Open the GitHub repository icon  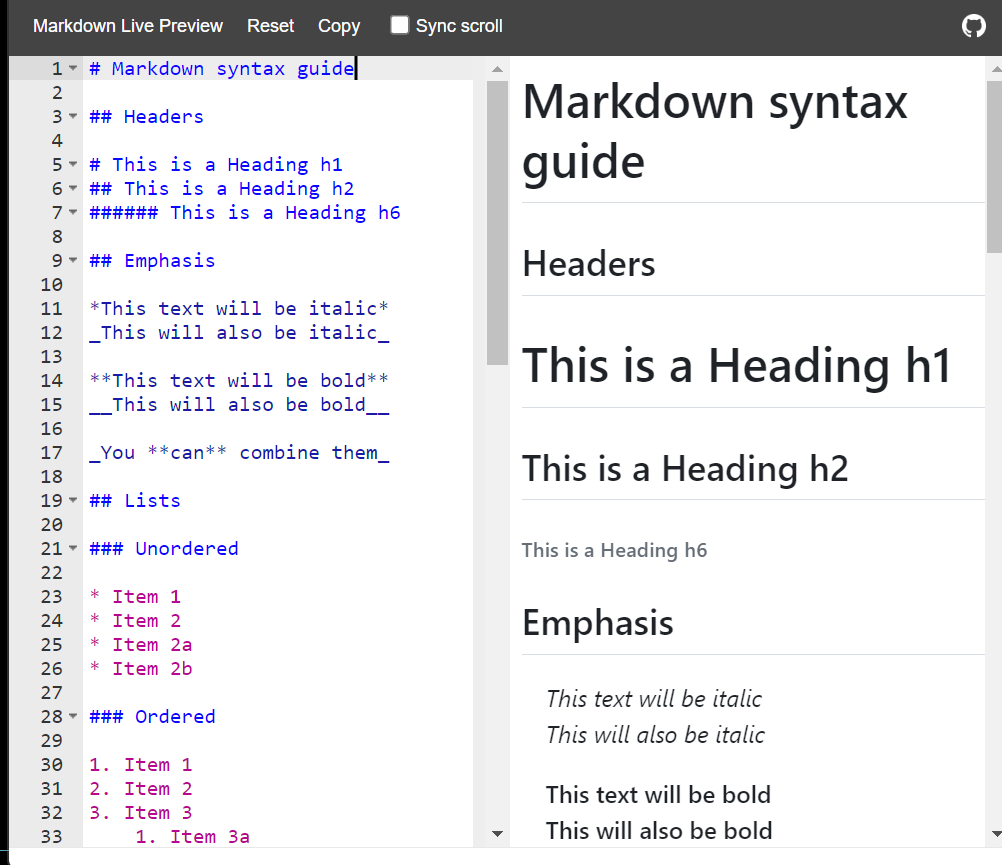pos(973,26)
